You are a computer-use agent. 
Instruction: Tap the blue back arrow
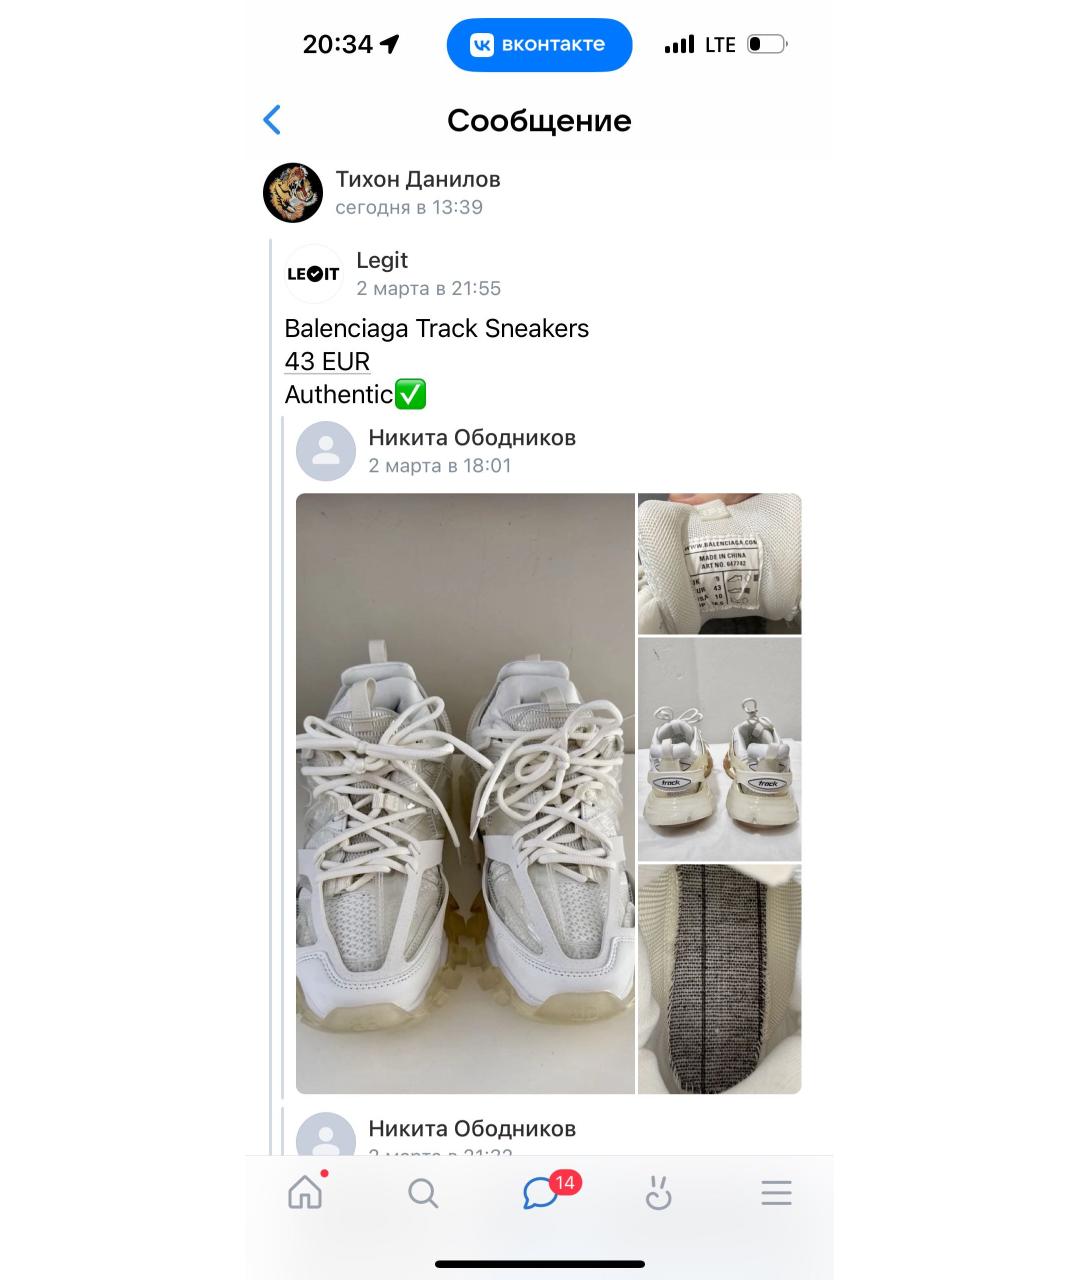272,120
